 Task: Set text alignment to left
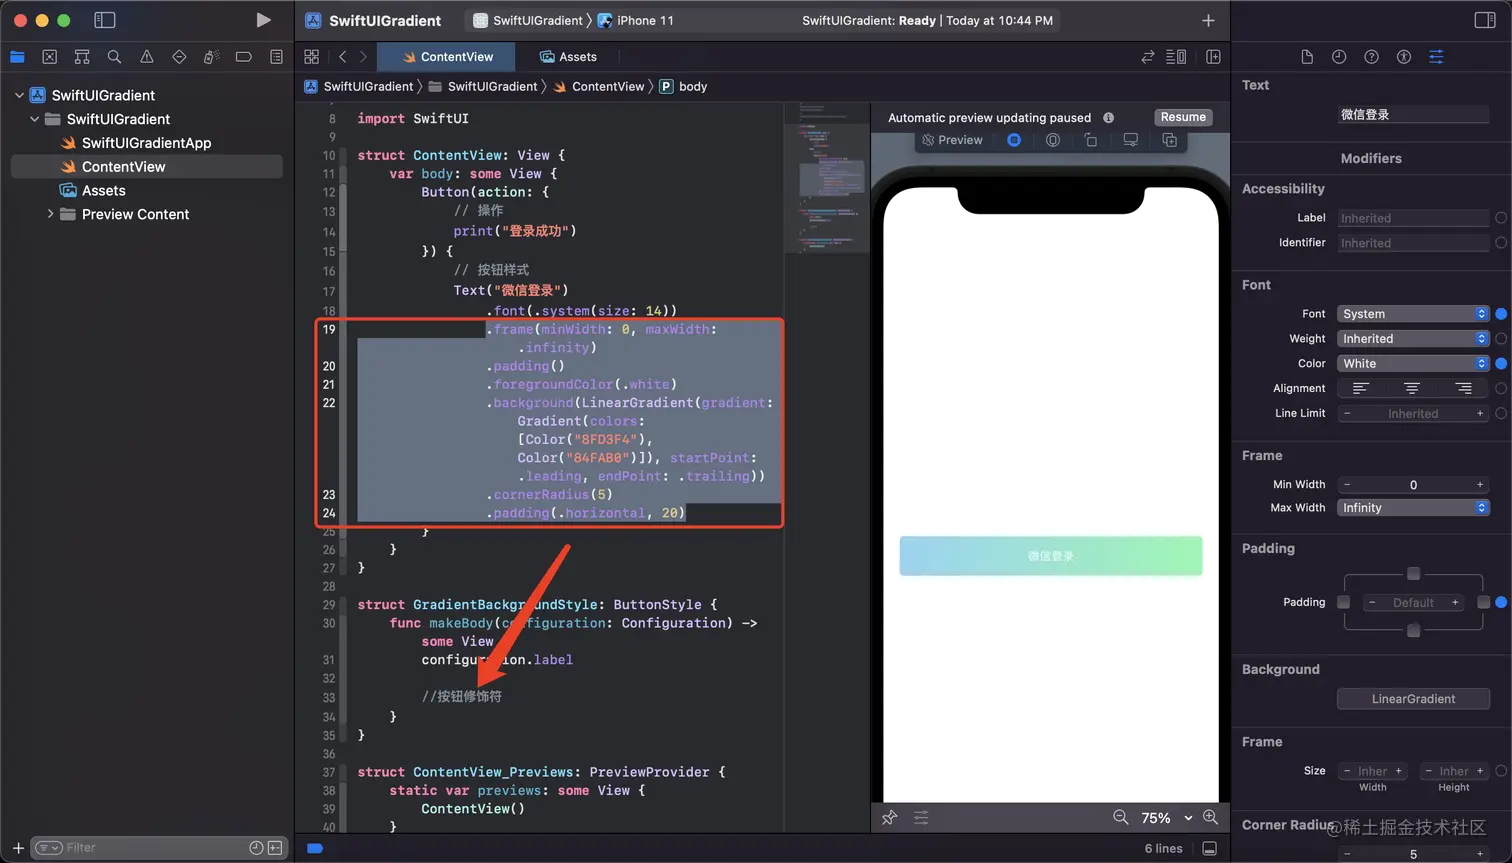[x=1360, y=388]
